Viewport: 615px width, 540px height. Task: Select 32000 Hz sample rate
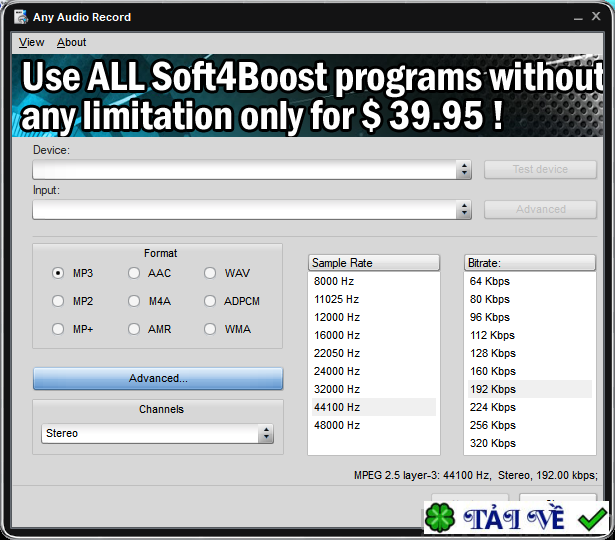coord(374,389)
